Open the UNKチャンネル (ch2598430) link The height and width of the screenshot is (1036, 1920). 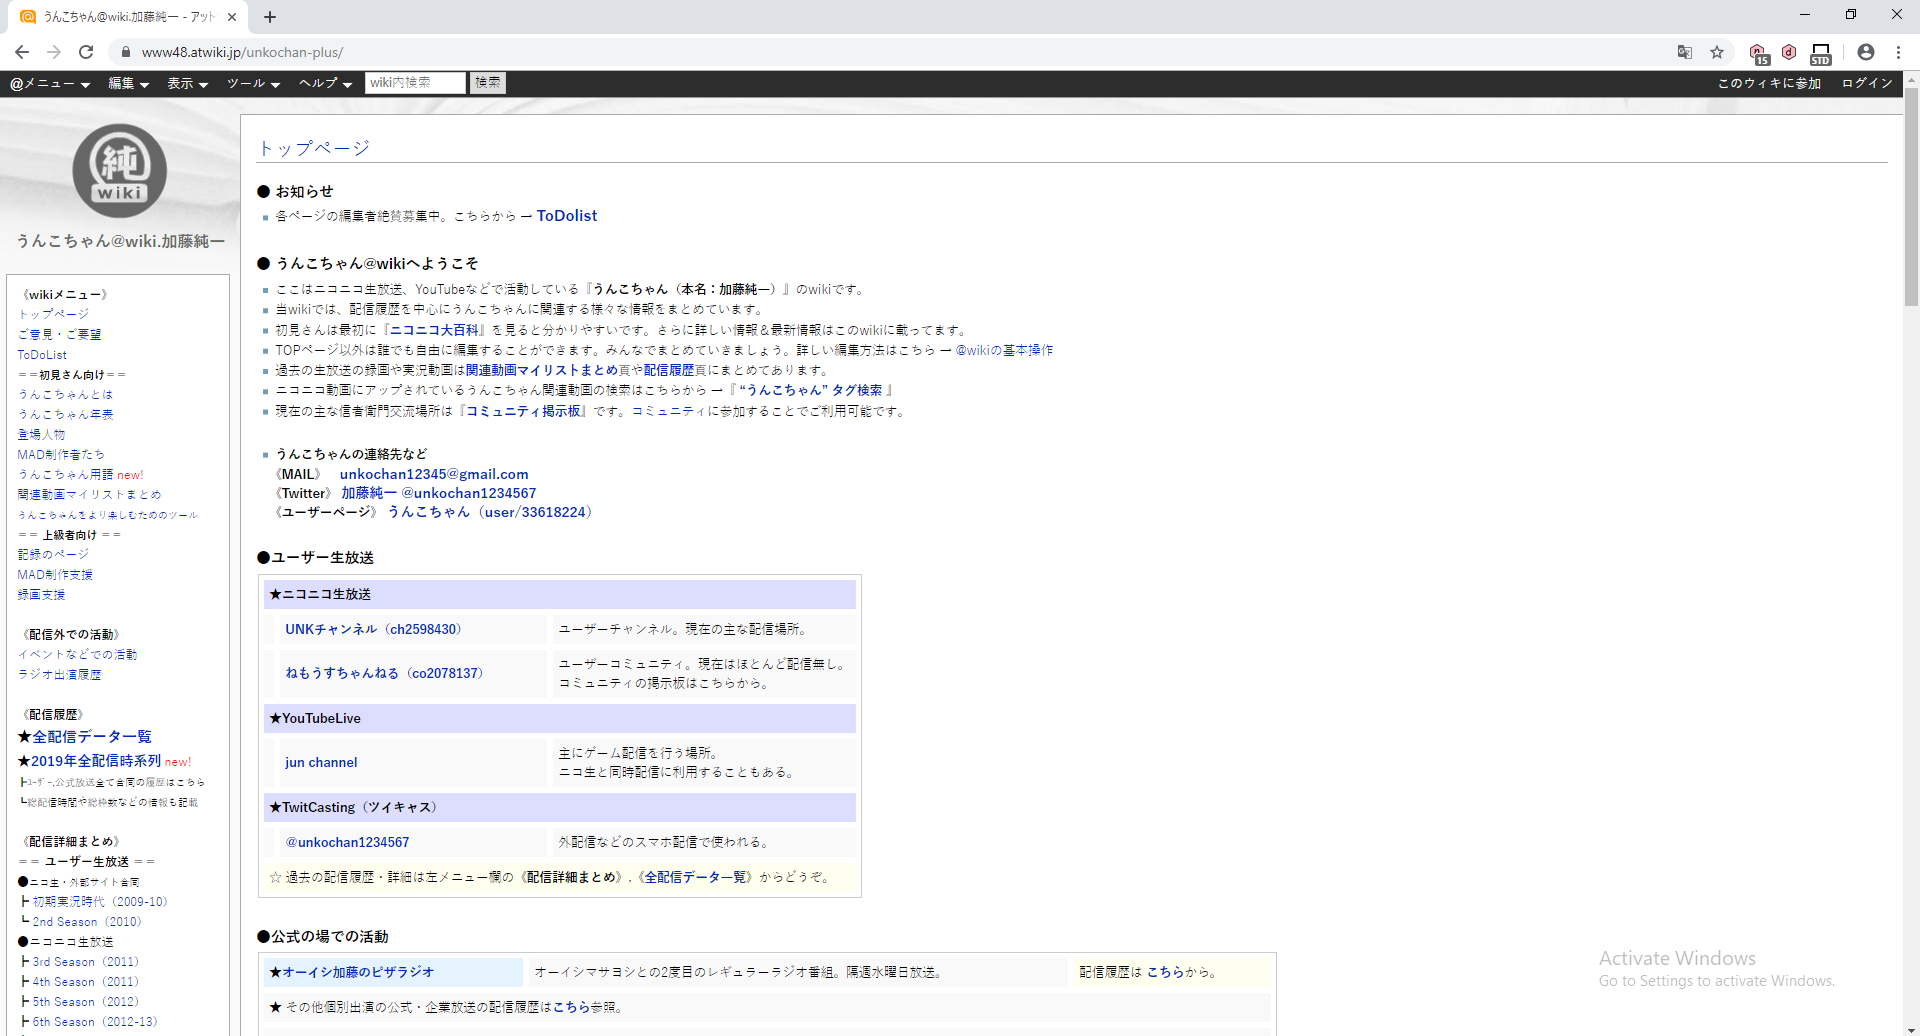[373, 629]
